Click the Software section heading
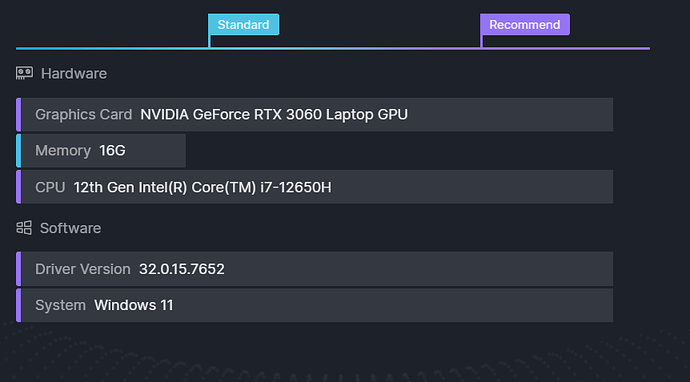 [x=70, y=228]
